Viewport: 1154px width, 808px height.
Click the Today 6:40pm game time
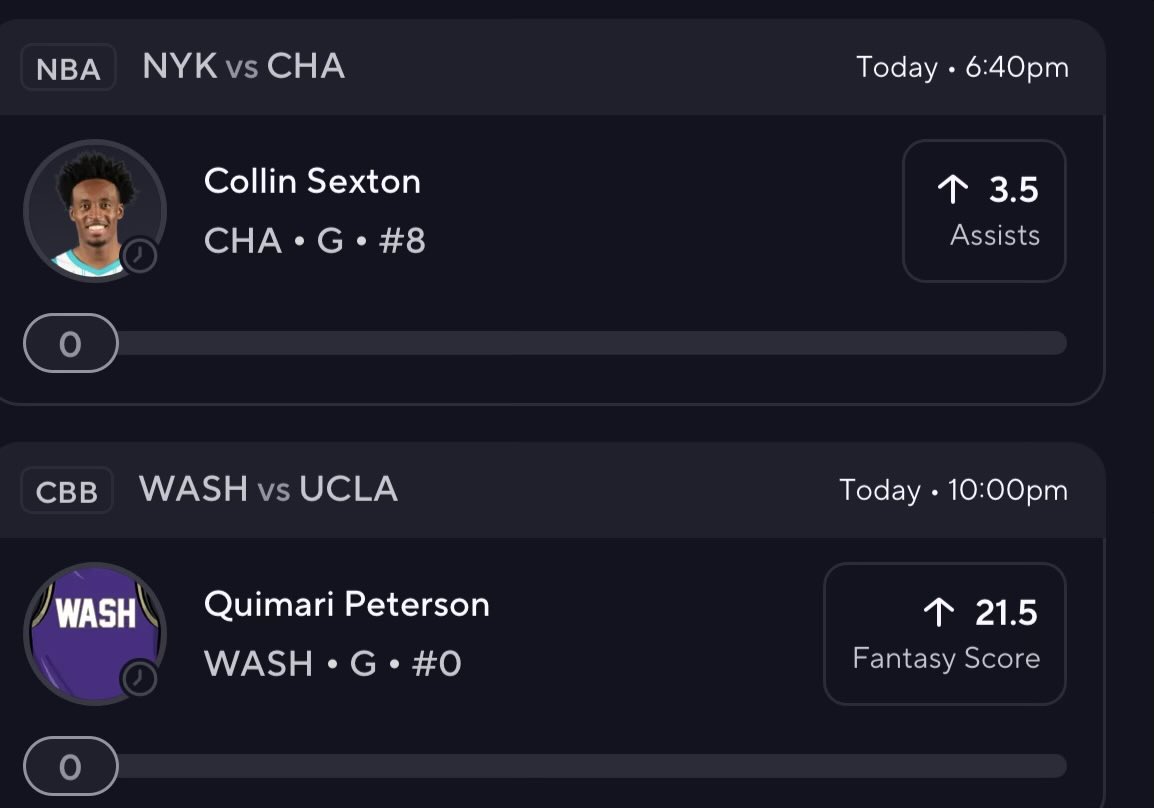click(962, 68)
